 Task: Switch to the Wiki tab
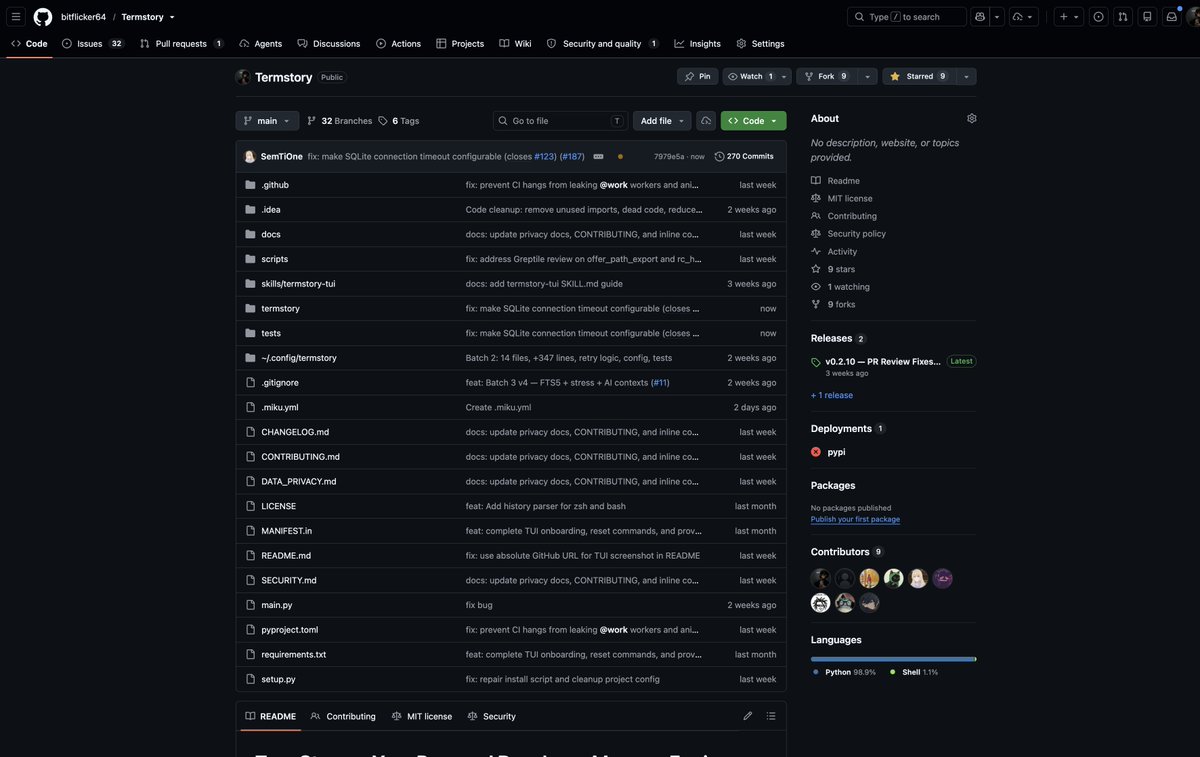516,44
